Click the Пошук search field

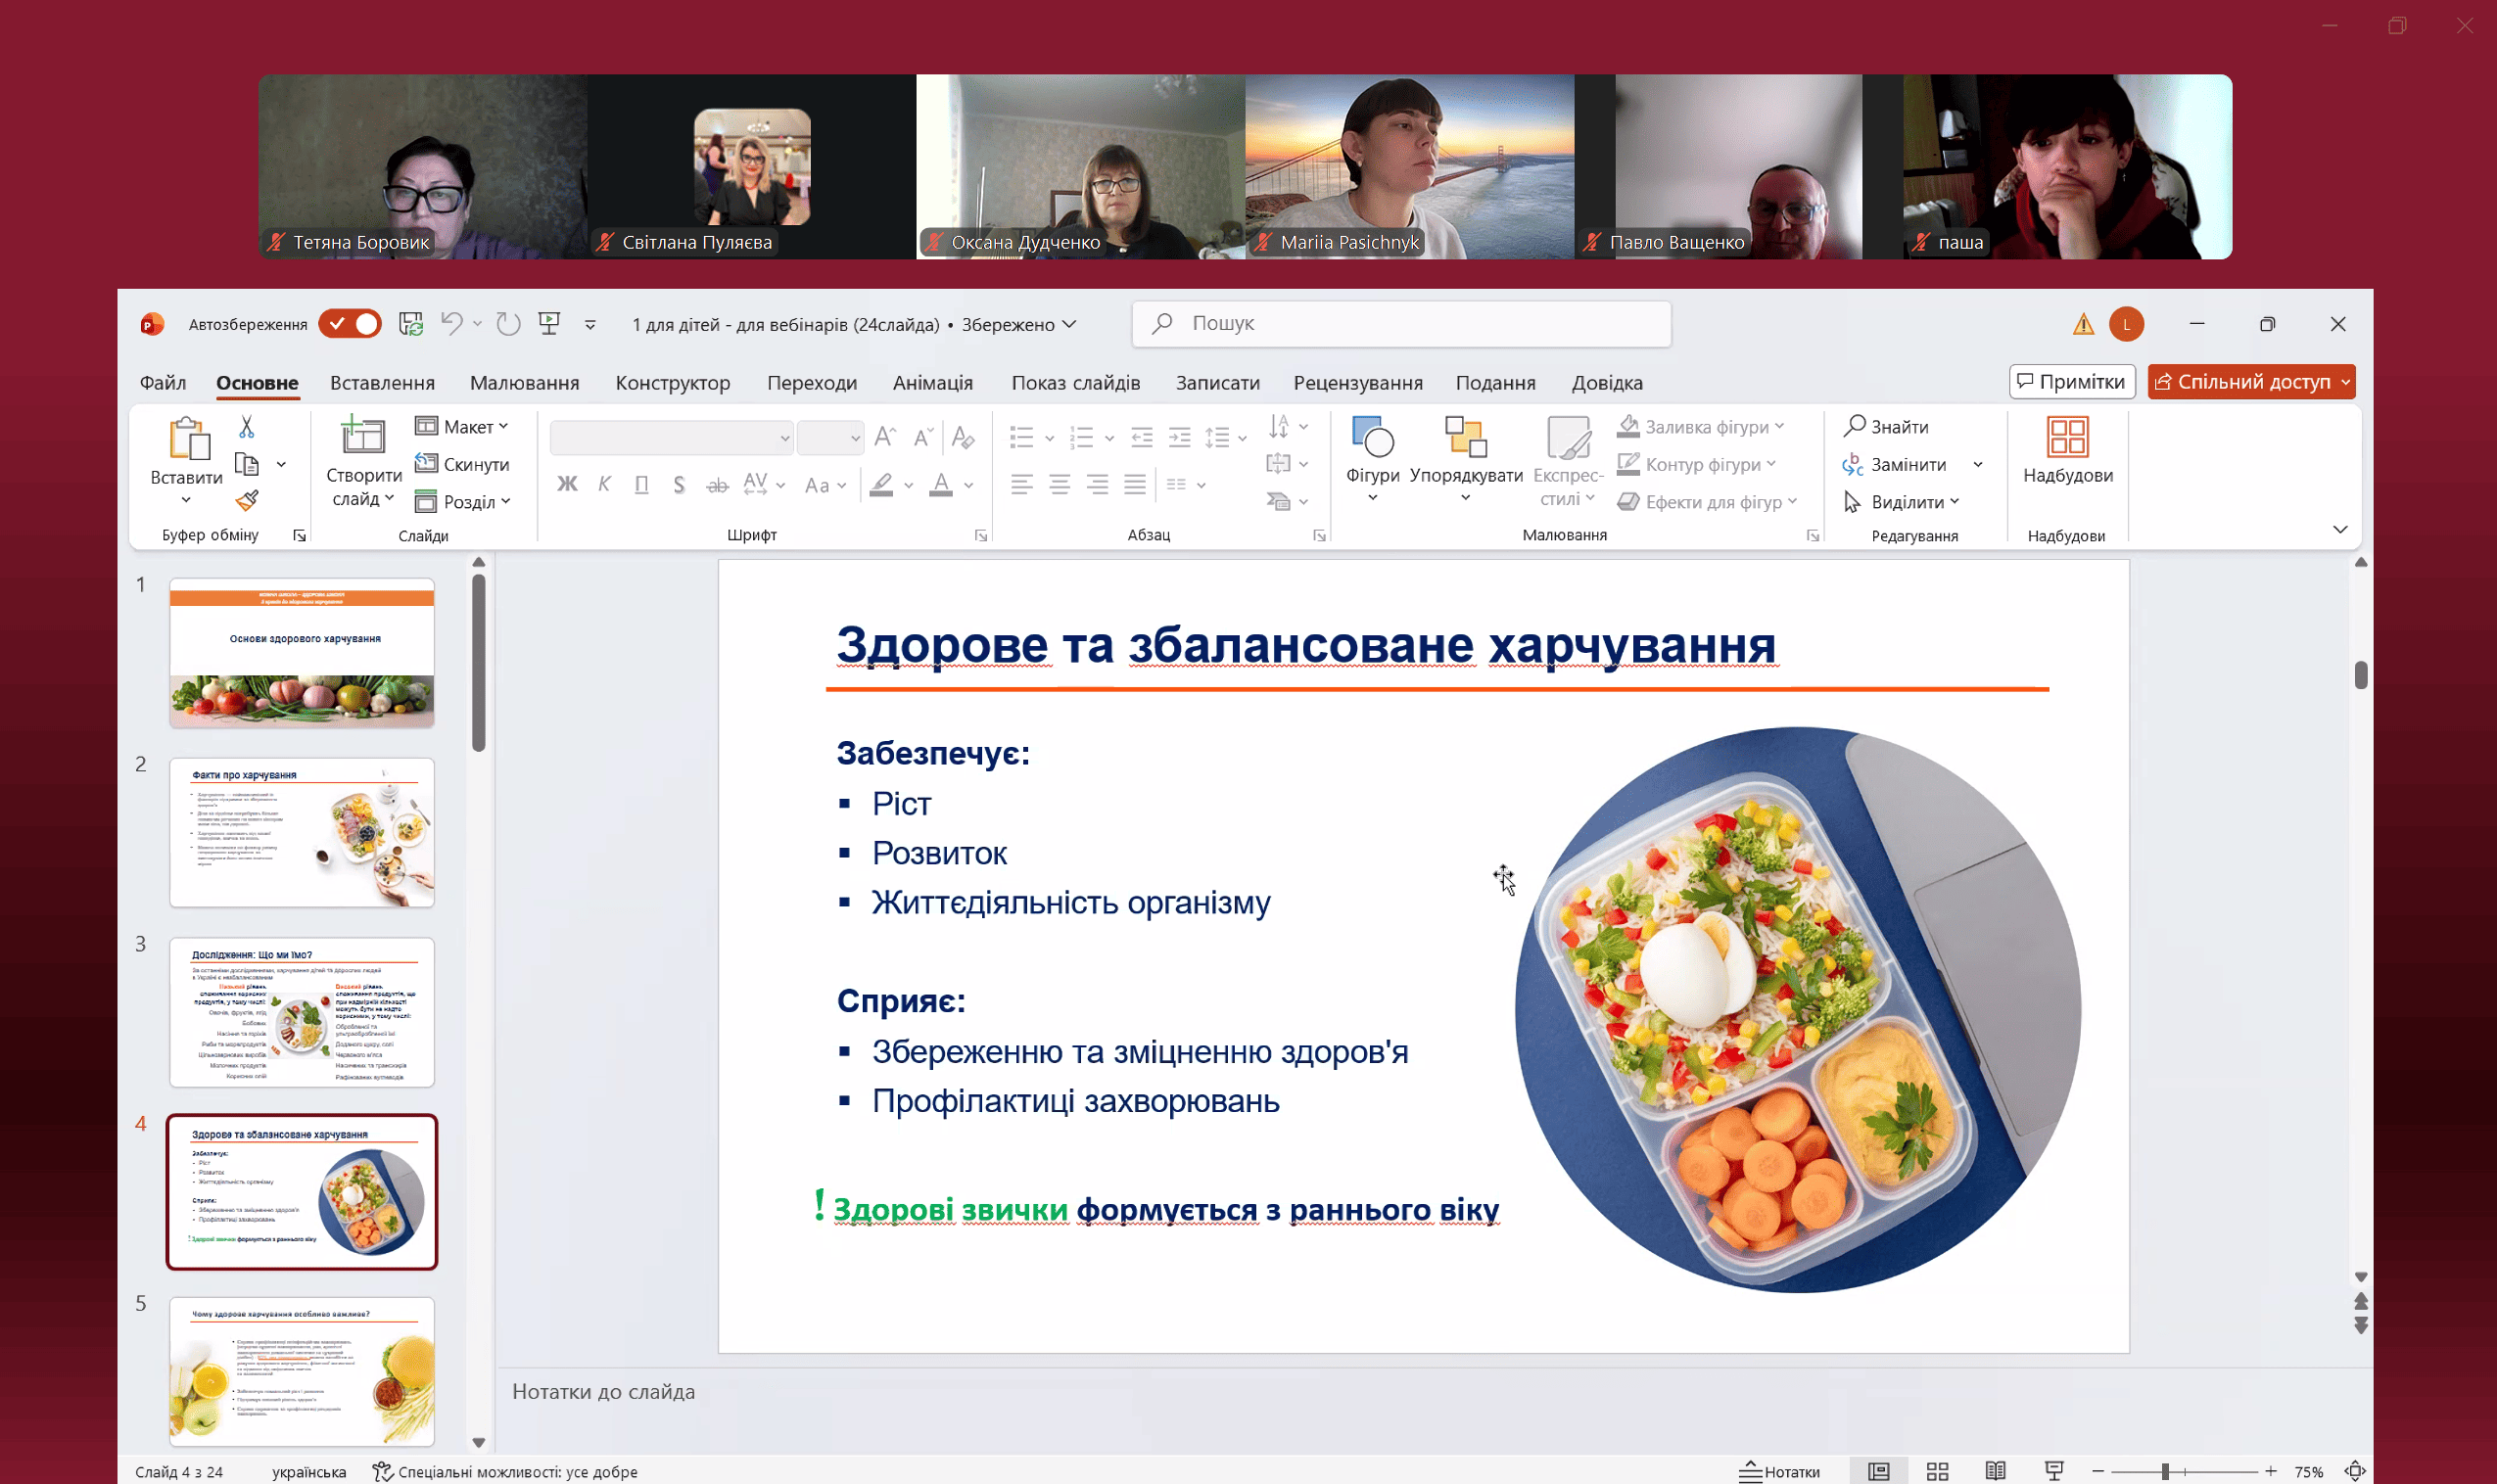tap(1401, 324)
